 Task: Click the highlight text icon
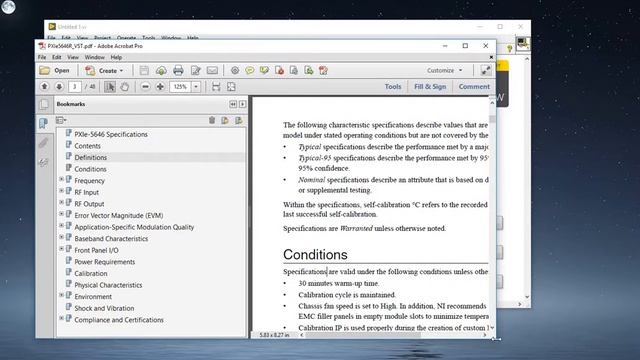[x=264, y=71]
